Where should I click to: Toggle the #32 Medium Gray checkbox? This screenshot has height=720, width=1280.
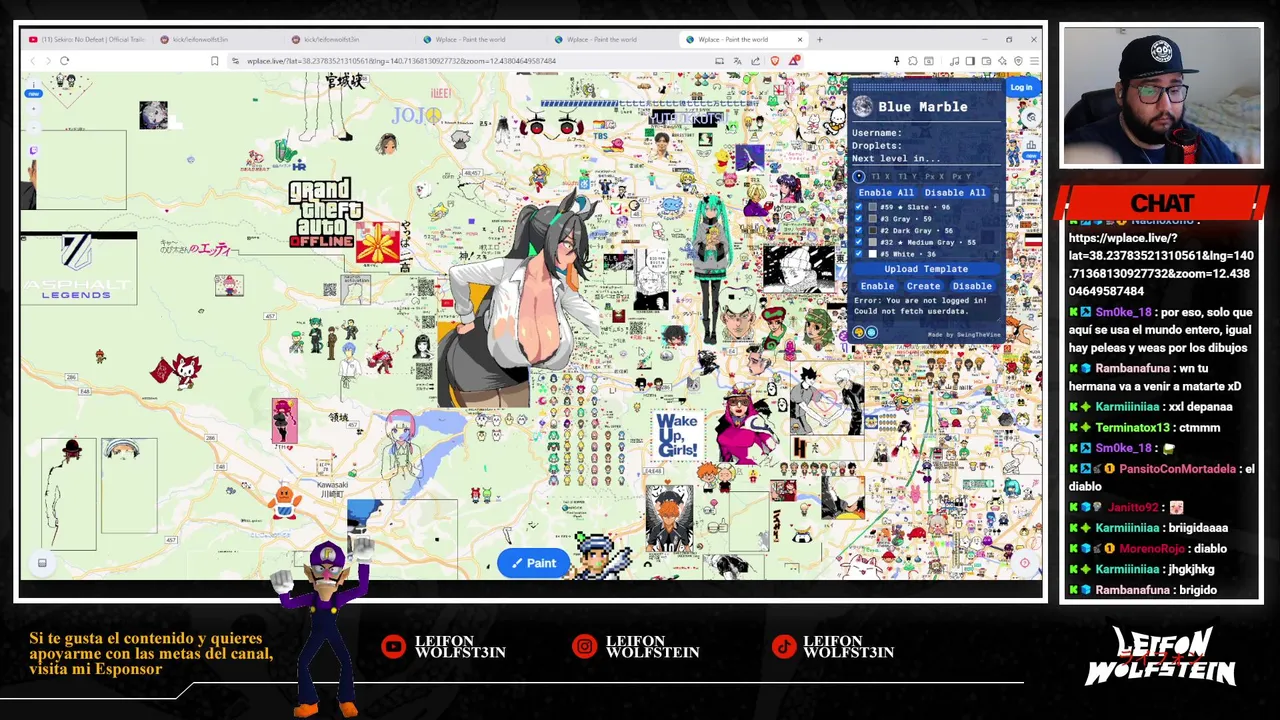[x=858, y=242]
